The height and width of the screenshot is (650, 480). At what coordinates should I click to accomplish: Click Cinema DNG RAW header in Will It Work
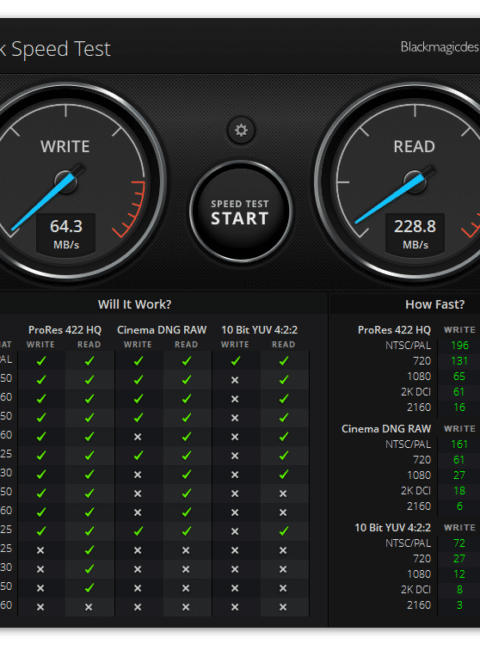[162, 330]
